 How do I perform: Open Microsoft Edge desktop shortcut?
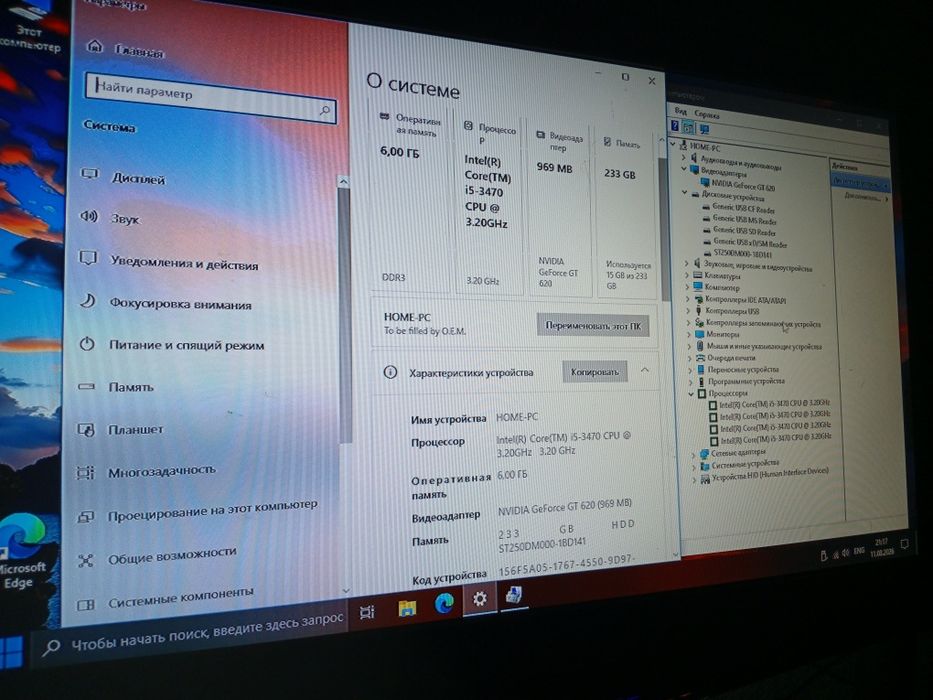23,551
